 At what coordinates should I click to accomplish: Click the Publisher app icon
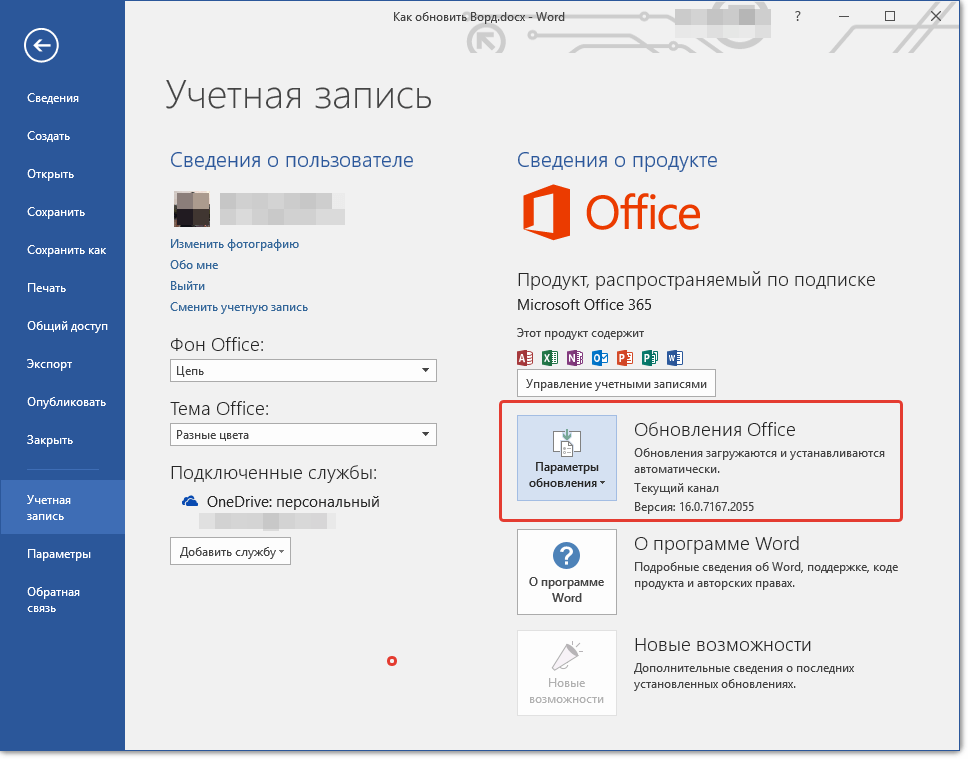pyautogui.click(x=649, y=358)
